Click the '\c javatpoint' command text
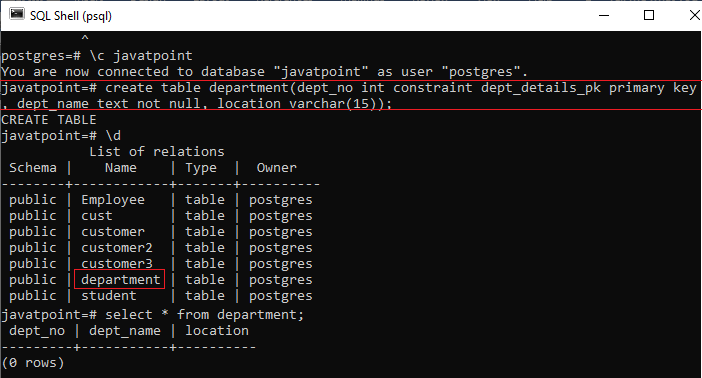The height and width of the screenshot is (378, 702). 141,56
